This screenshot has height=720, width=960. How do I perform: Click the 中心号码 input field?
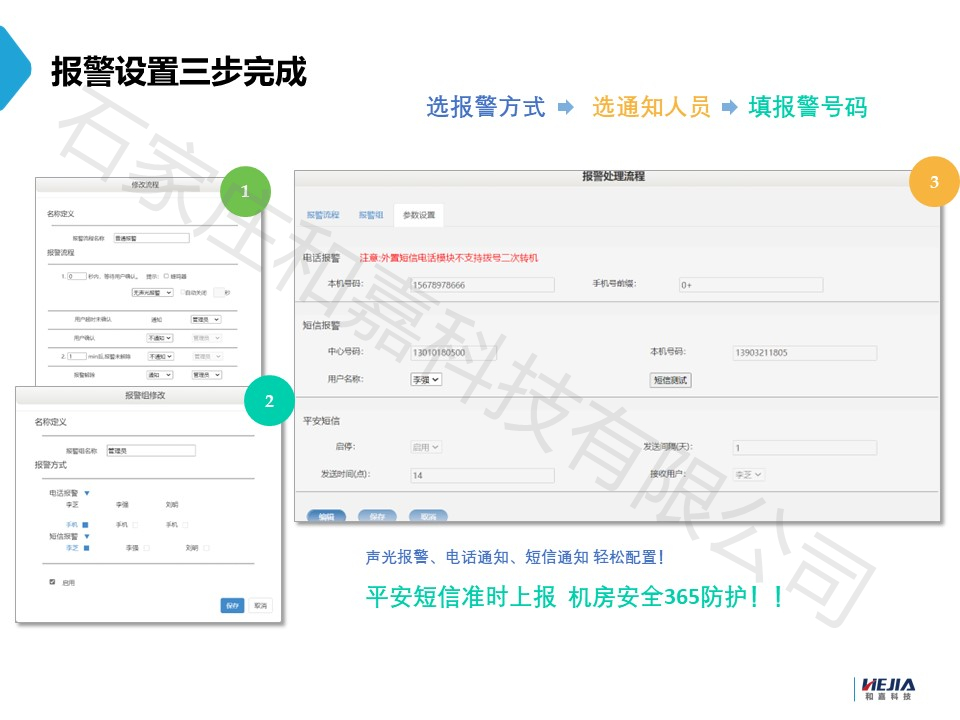[481, 353]
